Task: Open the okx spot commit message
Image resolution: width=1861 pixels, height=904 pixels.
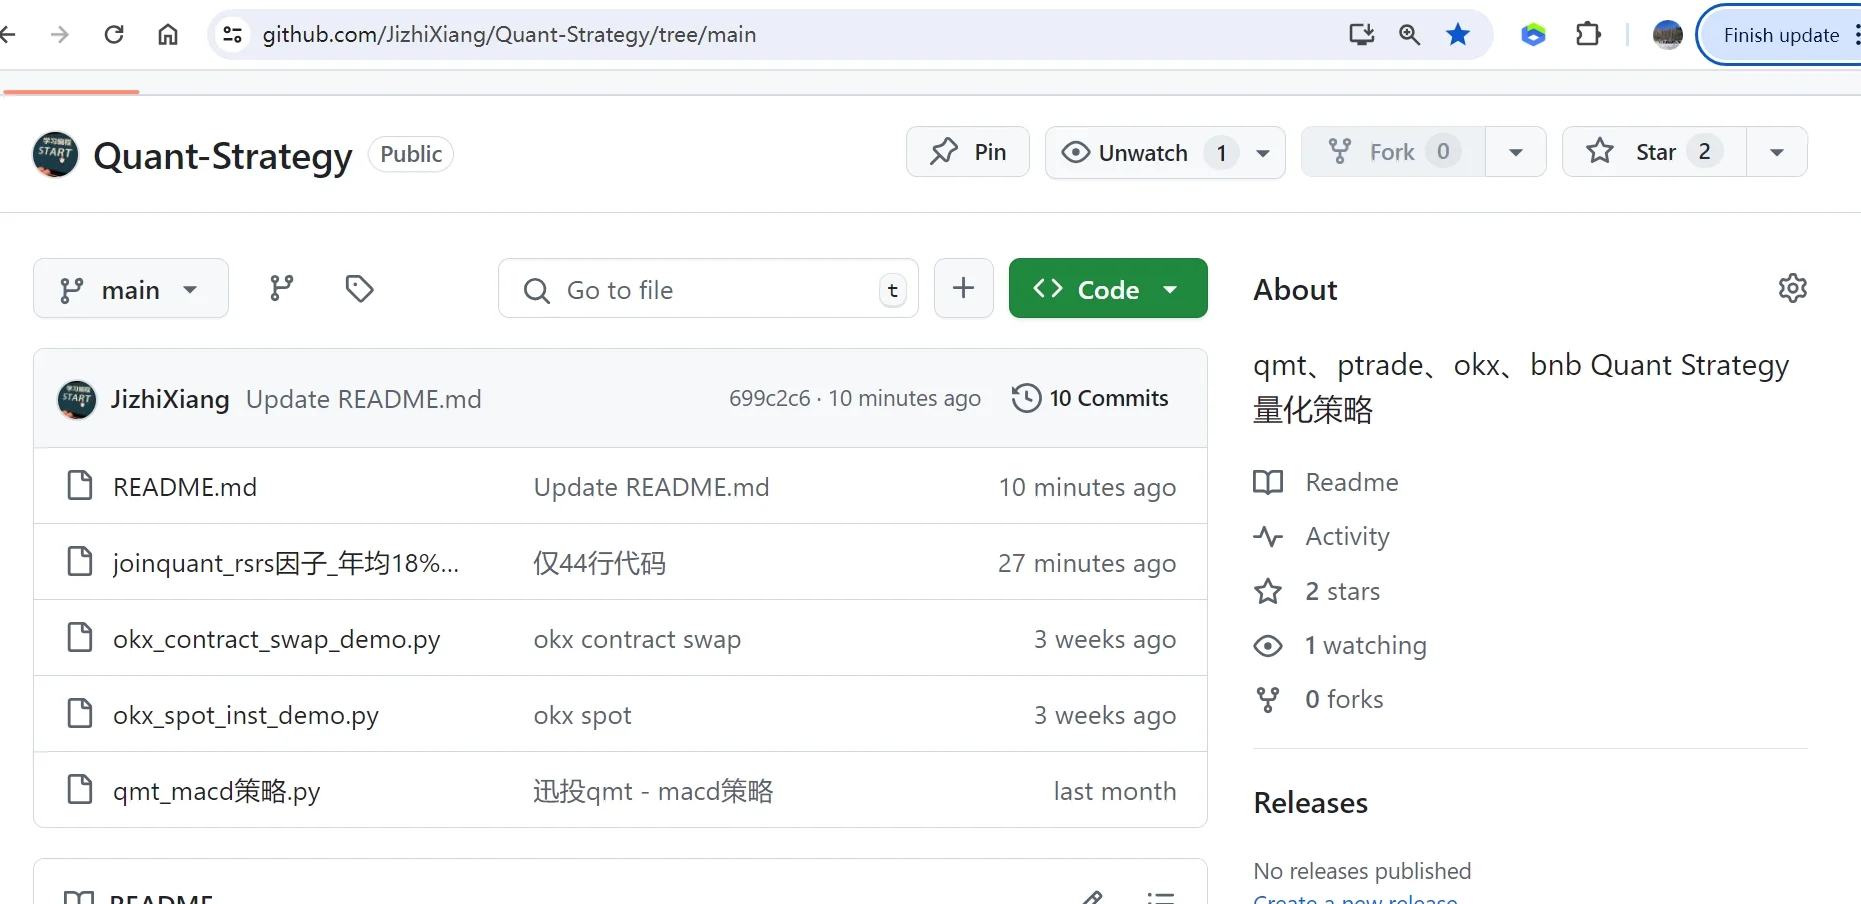Action: click(582, 715)
